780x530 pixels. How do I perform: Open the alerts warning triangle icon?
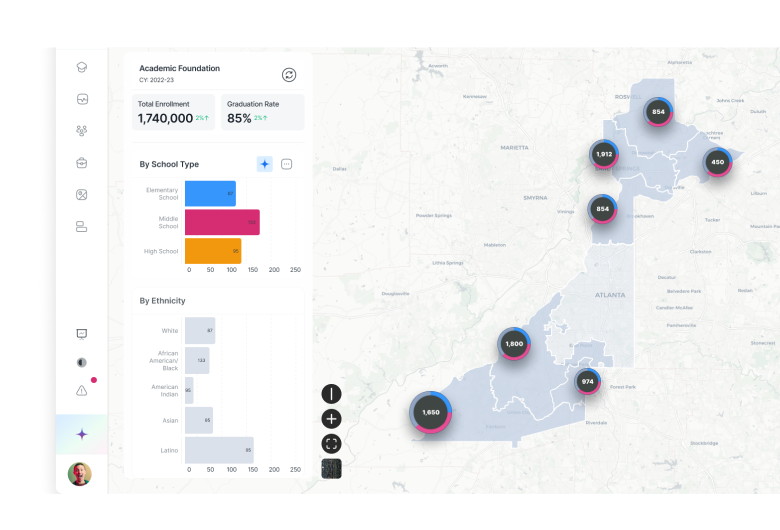81,390
